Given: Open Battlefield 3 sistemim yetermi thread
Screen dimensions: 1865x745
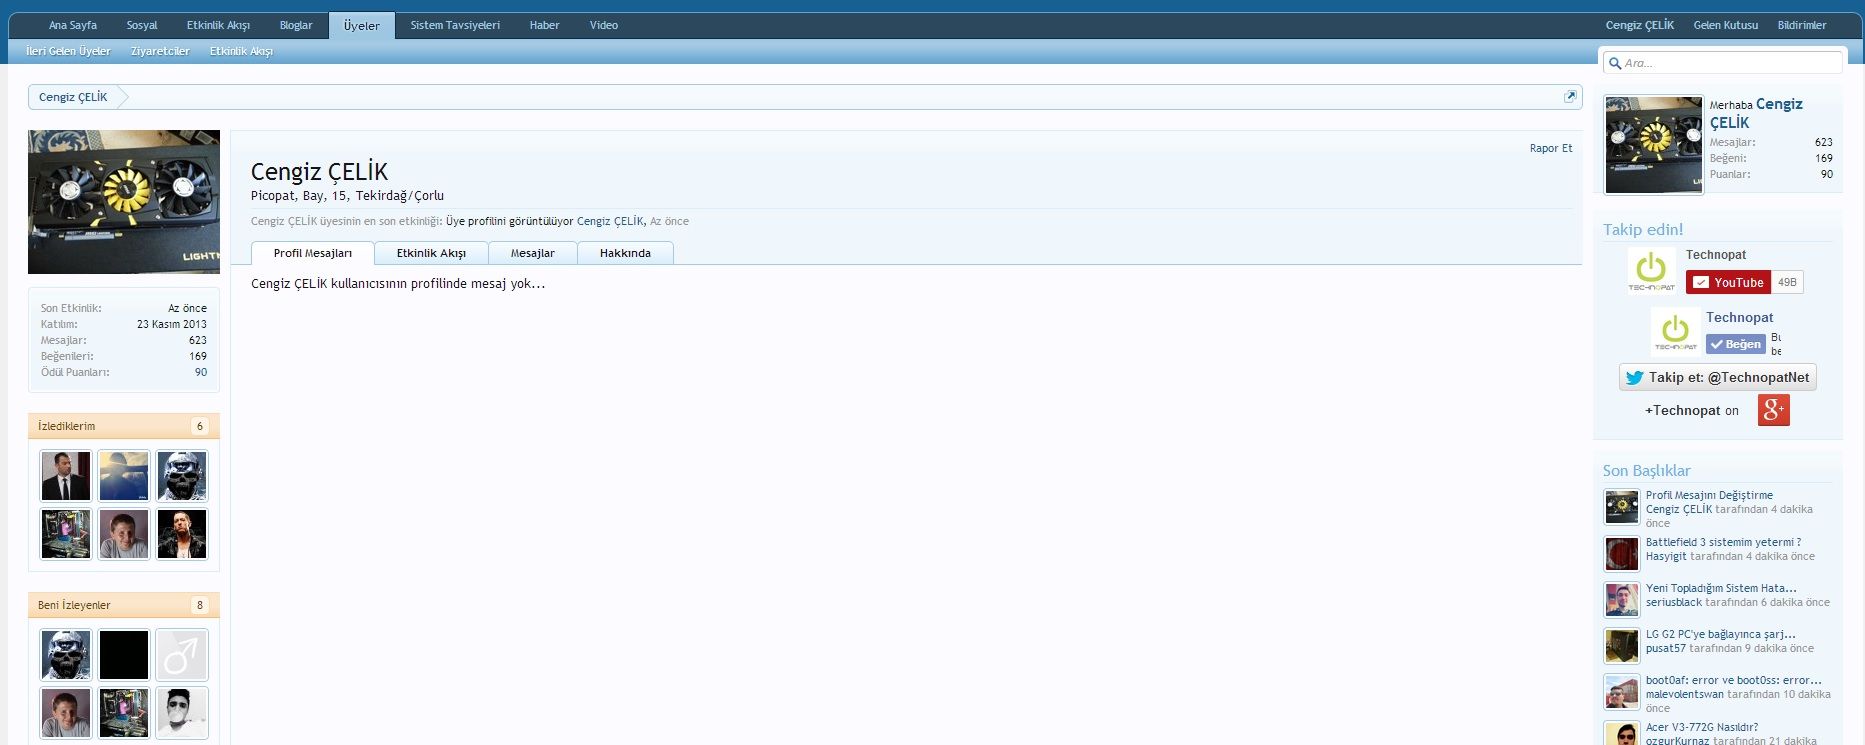Looking at the screenshot, I should (1723, 542).
